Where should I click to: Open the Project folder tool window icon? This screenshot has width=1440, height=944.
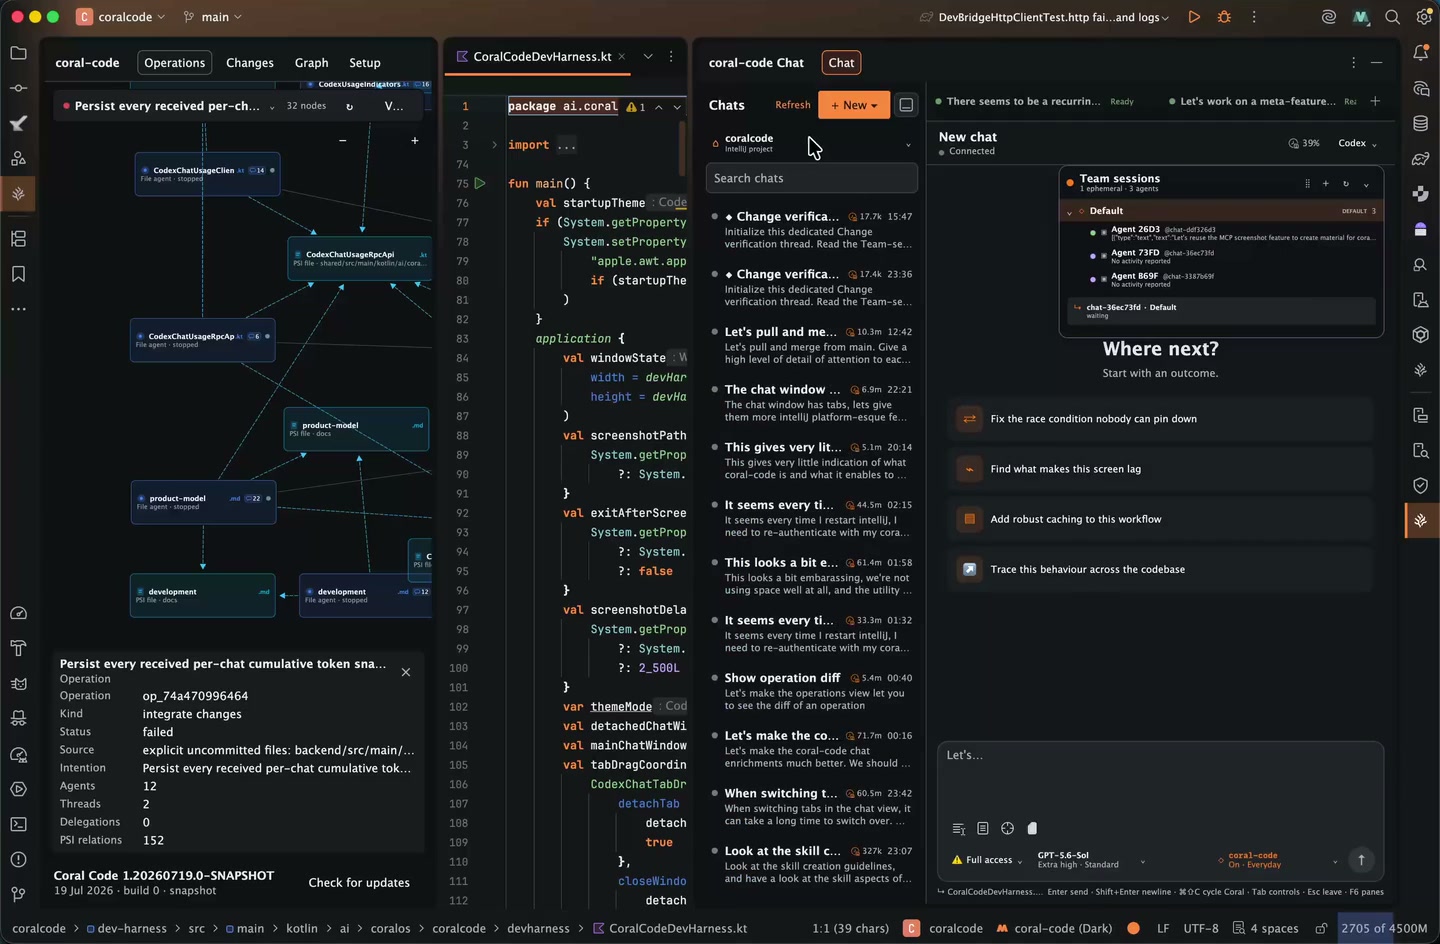[x=18, y=53]
